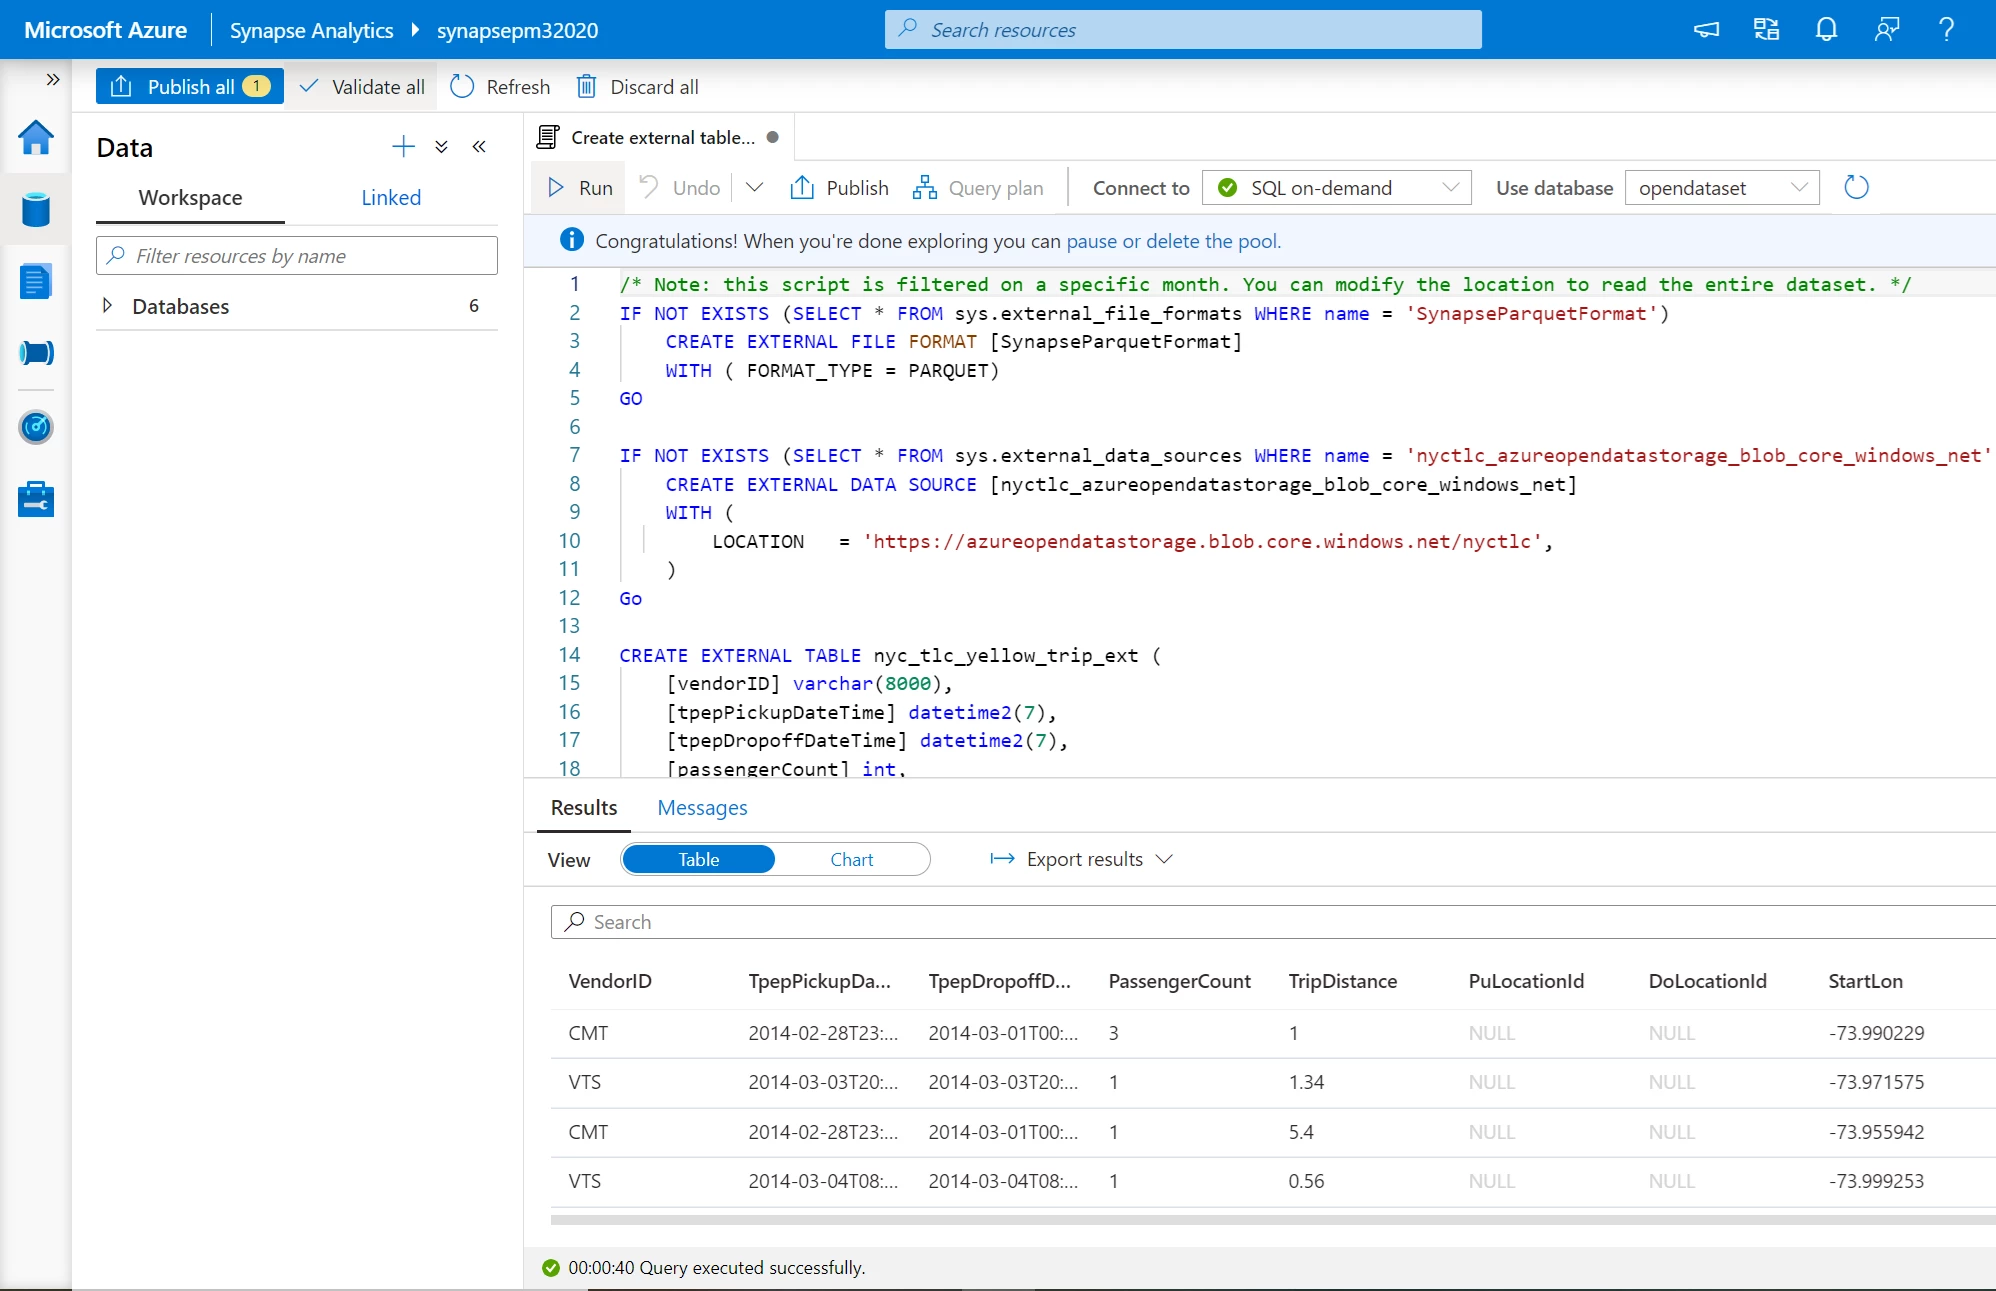
Task: Open Azure notifications bell
Action: pos(1826,29)
